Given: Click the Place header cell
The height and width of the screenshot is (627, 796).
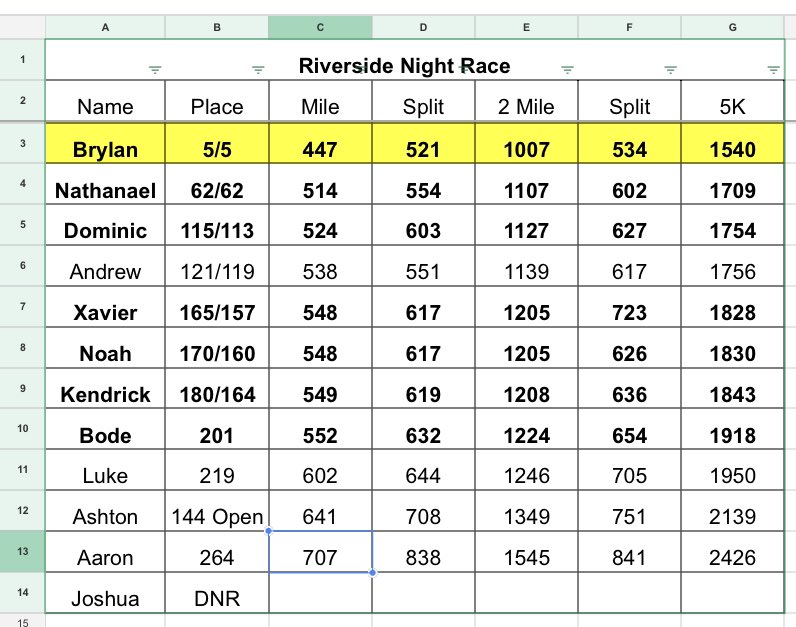Looking at the screenshot, I should click(217, 101).
